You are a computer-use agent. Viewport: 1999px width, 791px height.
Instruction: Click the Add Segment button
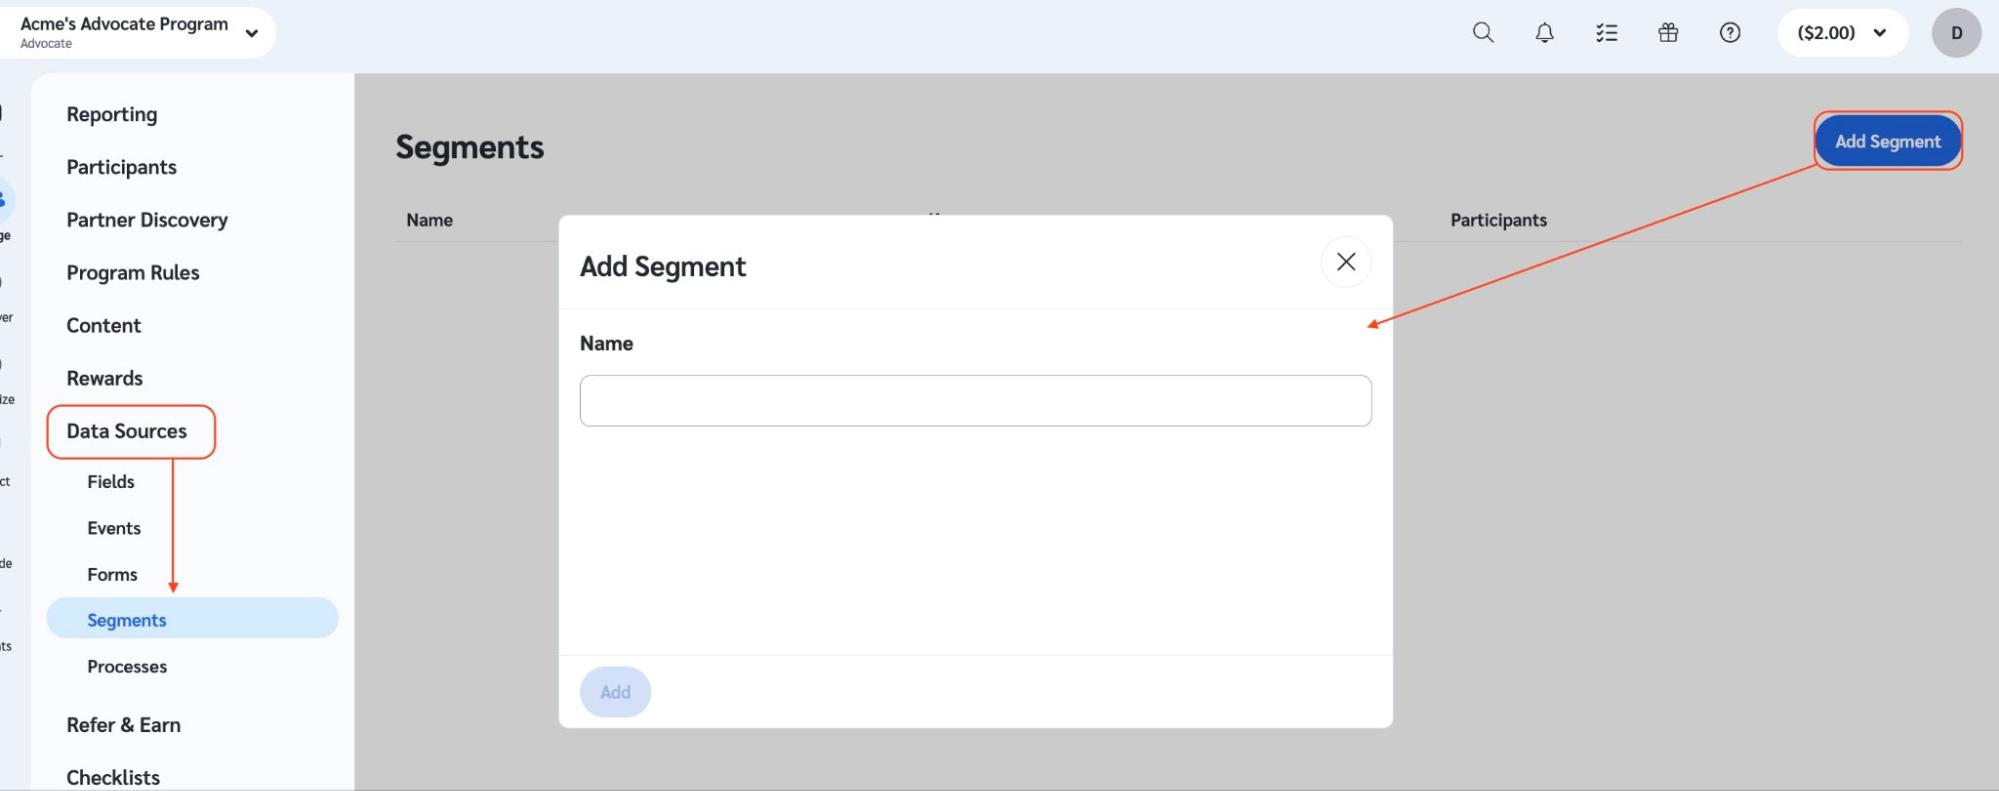(1887, 141)
